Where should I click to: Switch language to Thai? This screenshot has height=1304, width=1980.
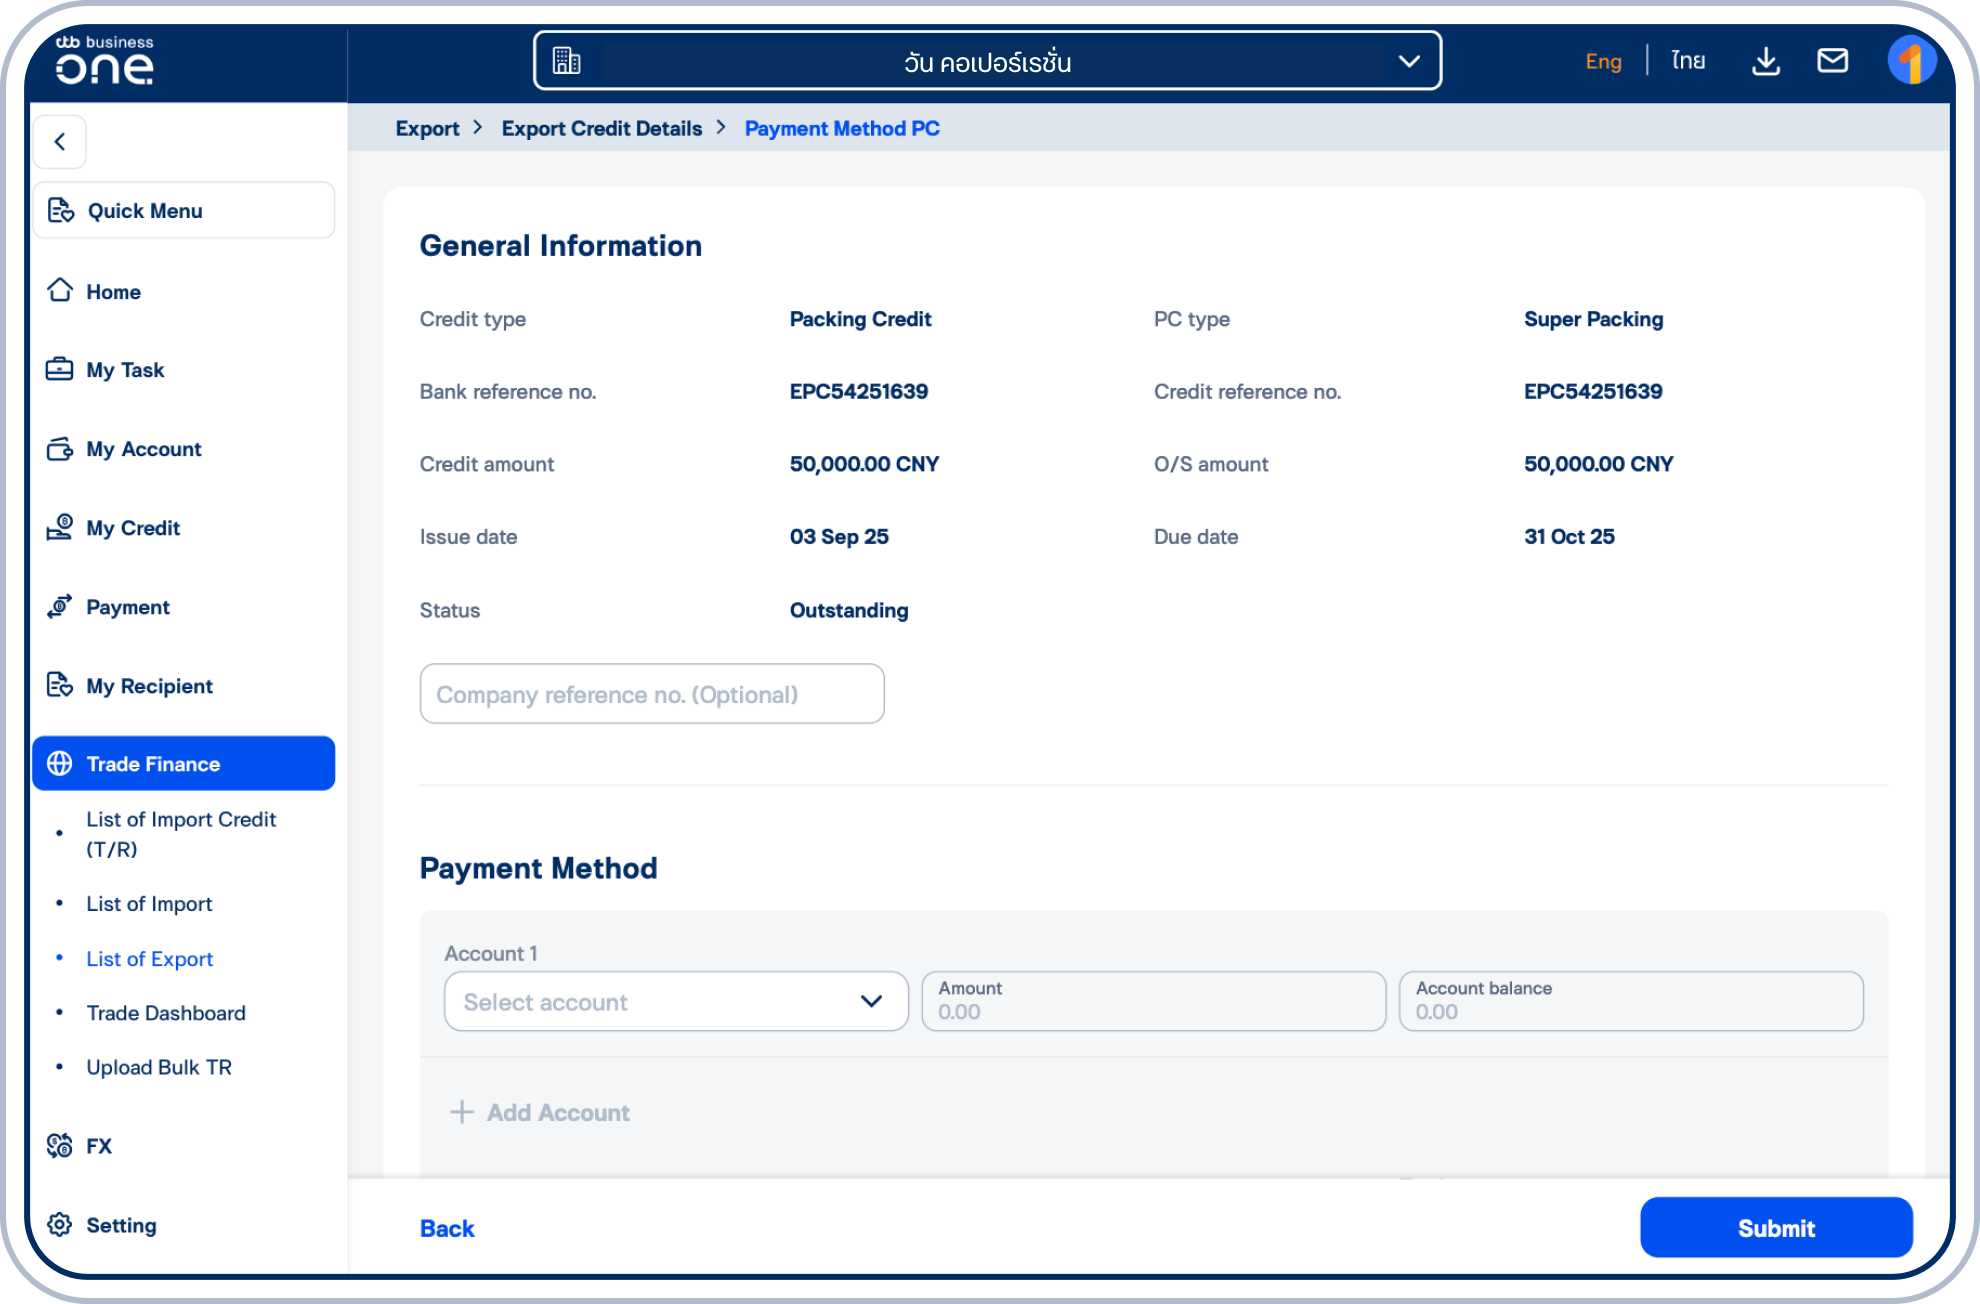coord(1688,61)
